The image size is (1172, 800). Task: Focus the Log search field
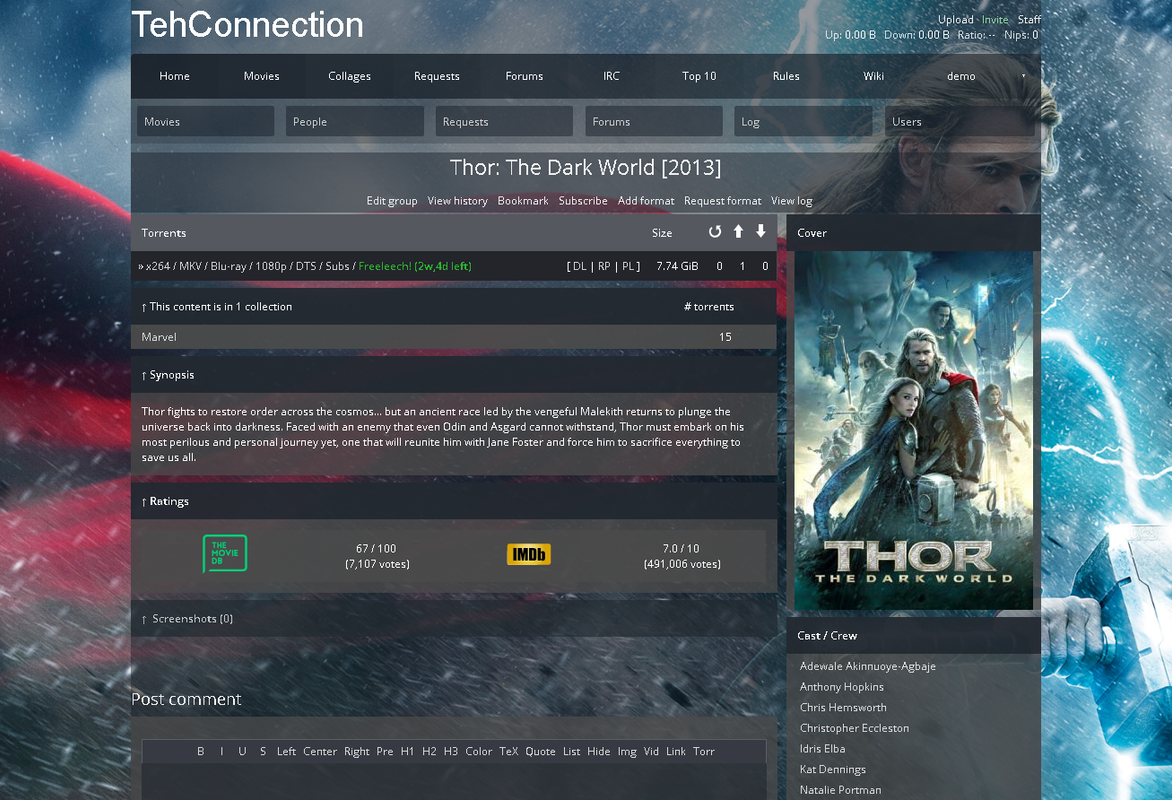point(804,121)
